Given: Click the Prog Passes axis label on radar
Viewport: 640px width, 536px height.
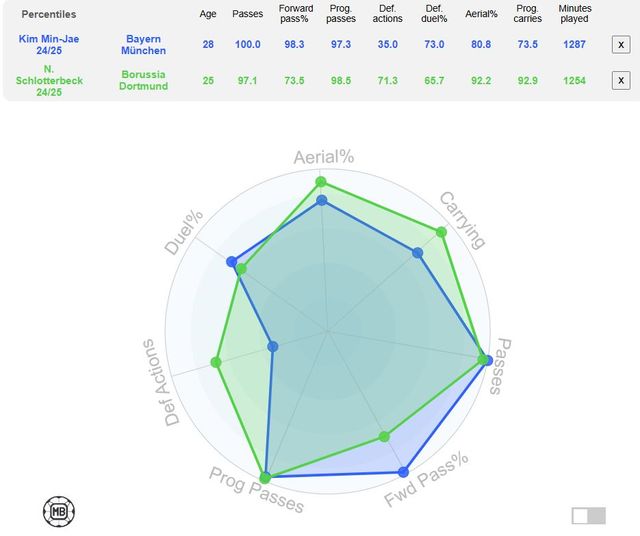Looking at the screenshot, I should pos(256,490).
